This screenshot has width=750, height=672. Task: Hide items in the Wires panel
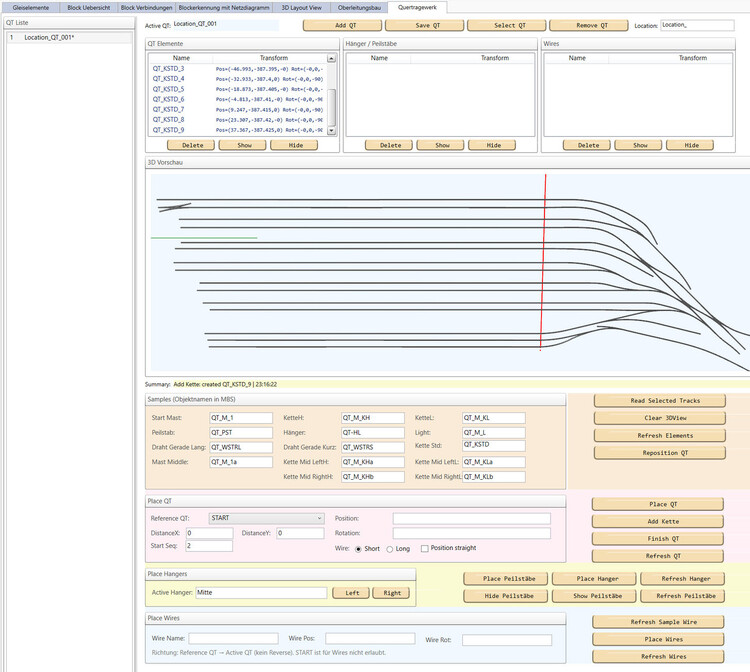coord(691,145)
